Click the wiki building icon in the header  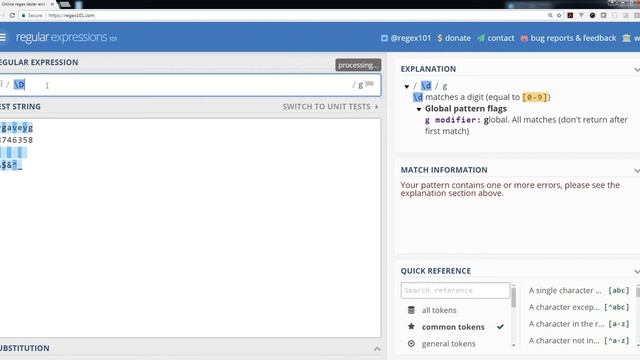(627, 38)
